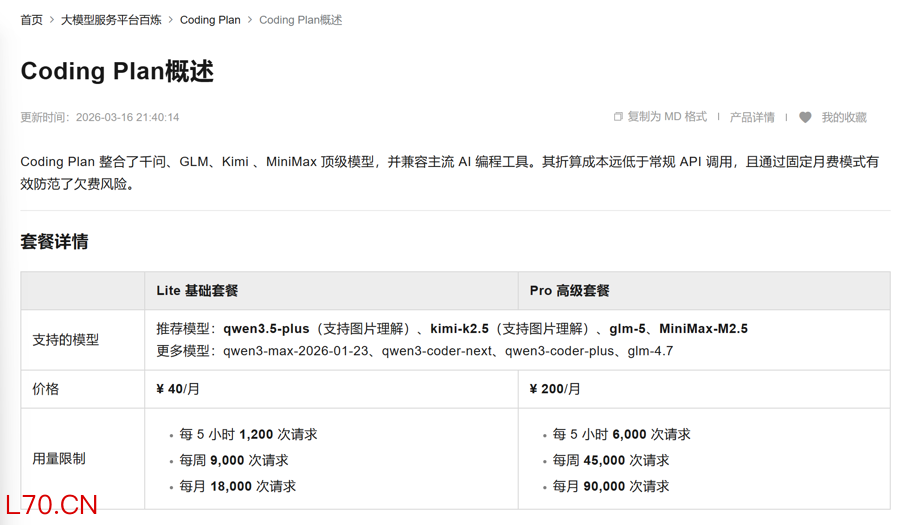Click the Coding Plan概述 page title
Viewport: 900px width, 525px height.
pyautogui.click(x=117, y=71)
